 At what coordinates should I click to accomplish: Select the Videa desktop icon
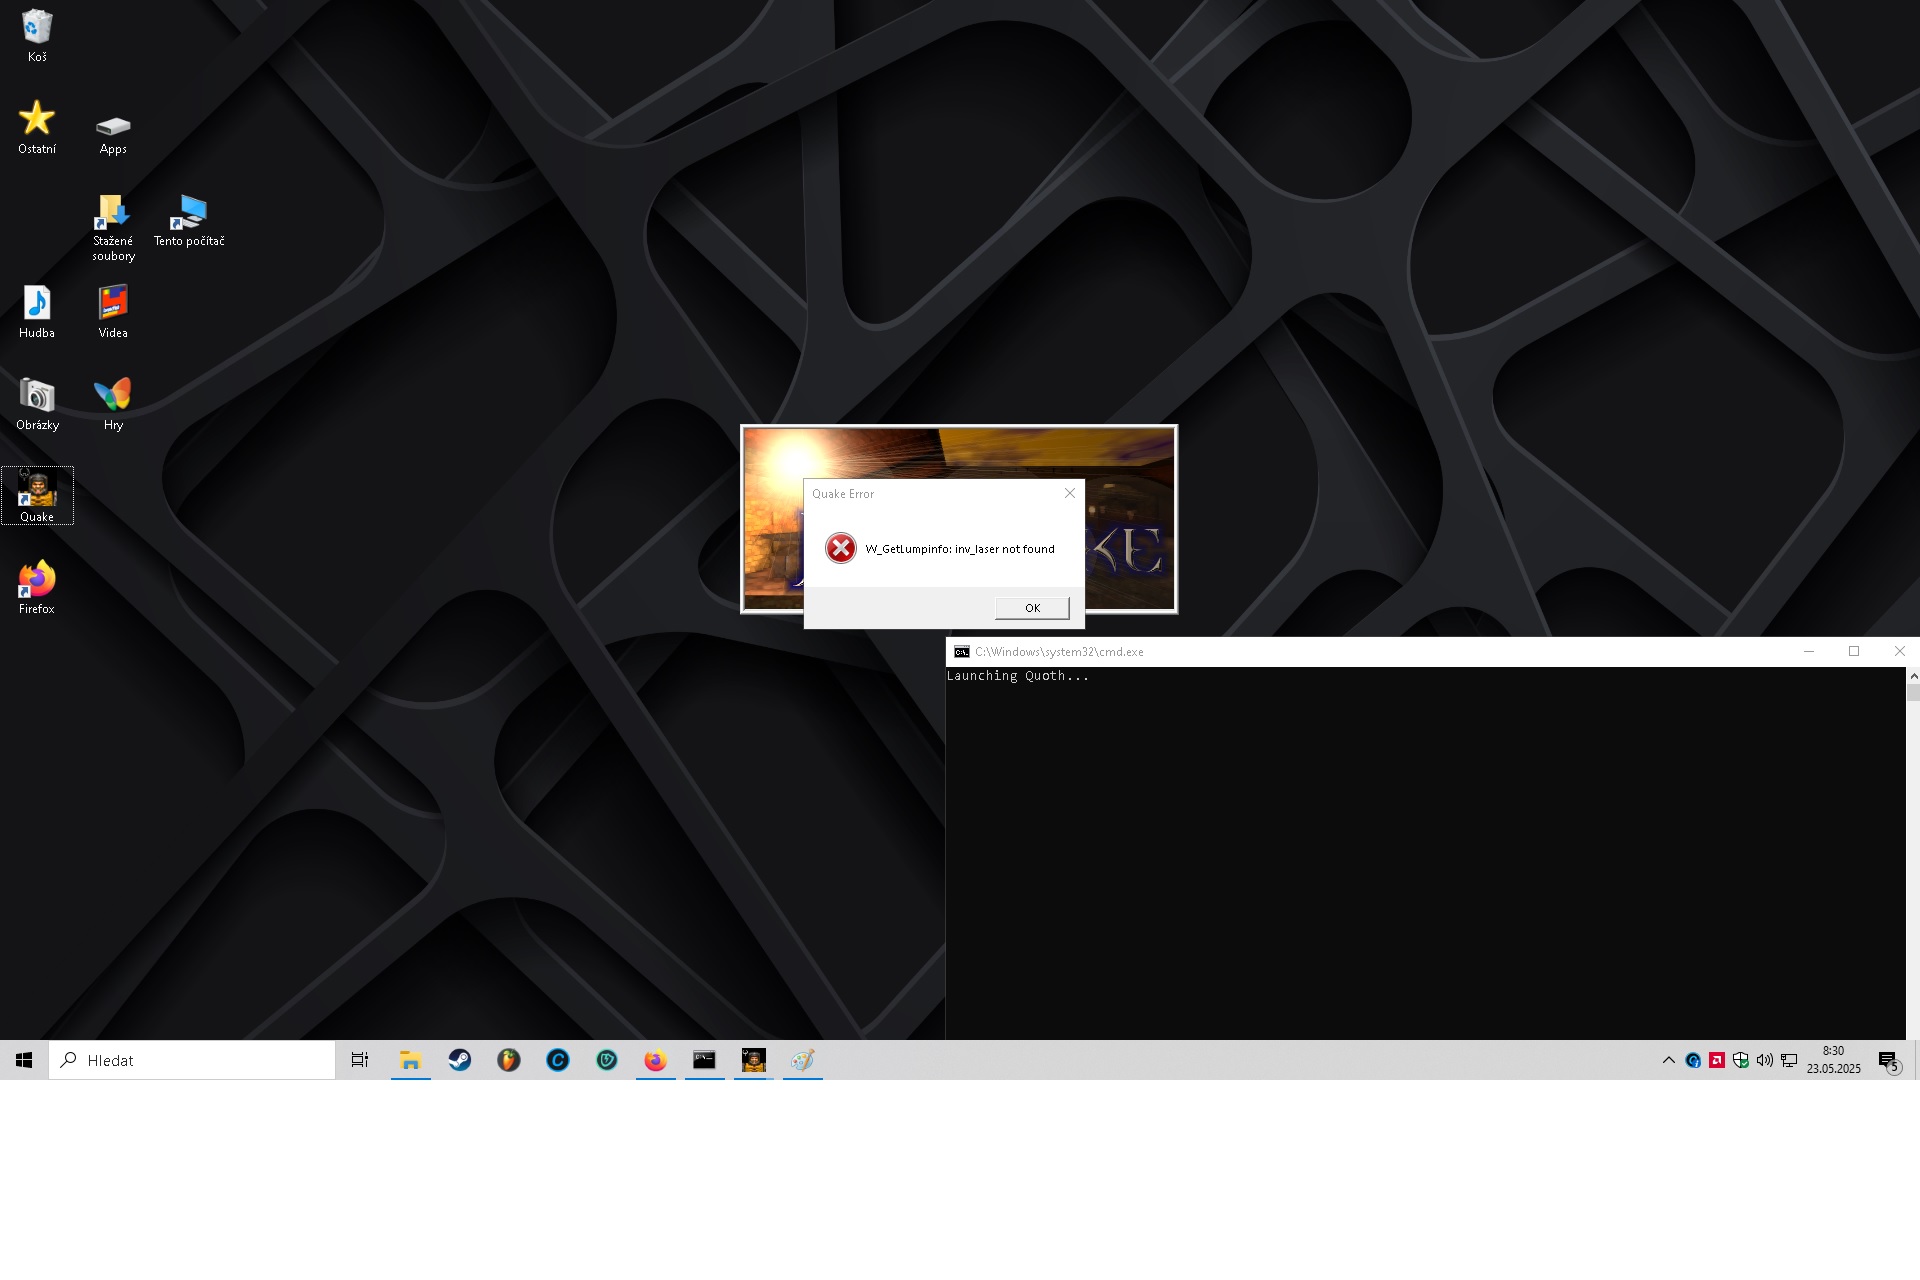(x=113, y=312)
